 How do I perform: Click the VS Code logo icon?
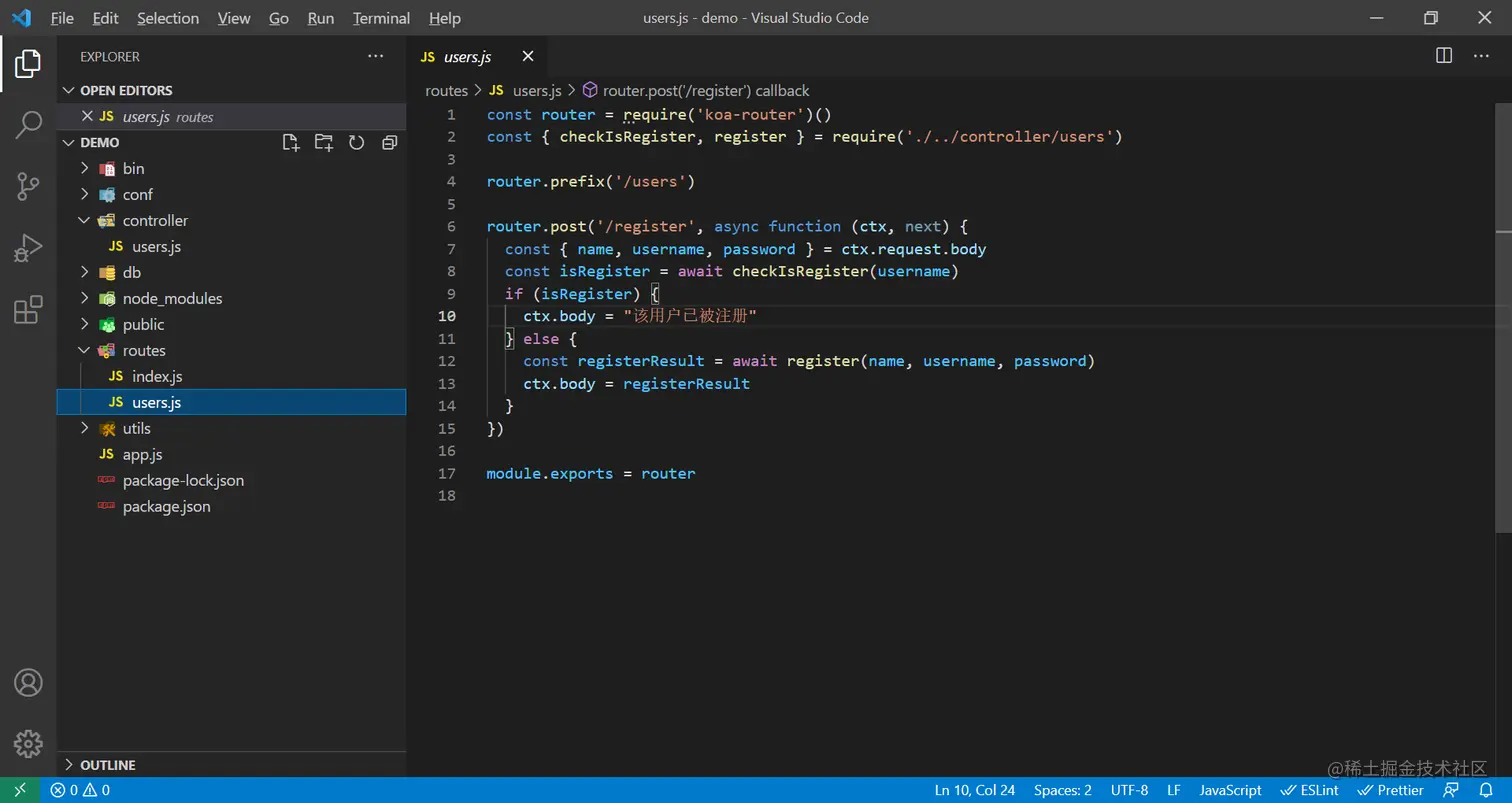(x=21, y=18)
